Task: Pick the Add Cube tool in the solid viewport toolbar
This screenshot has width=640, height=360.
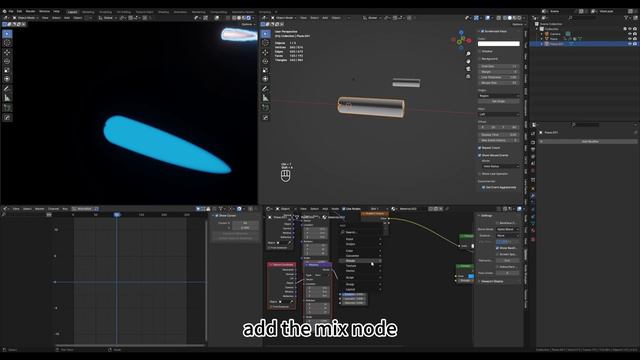Action: 265,108
